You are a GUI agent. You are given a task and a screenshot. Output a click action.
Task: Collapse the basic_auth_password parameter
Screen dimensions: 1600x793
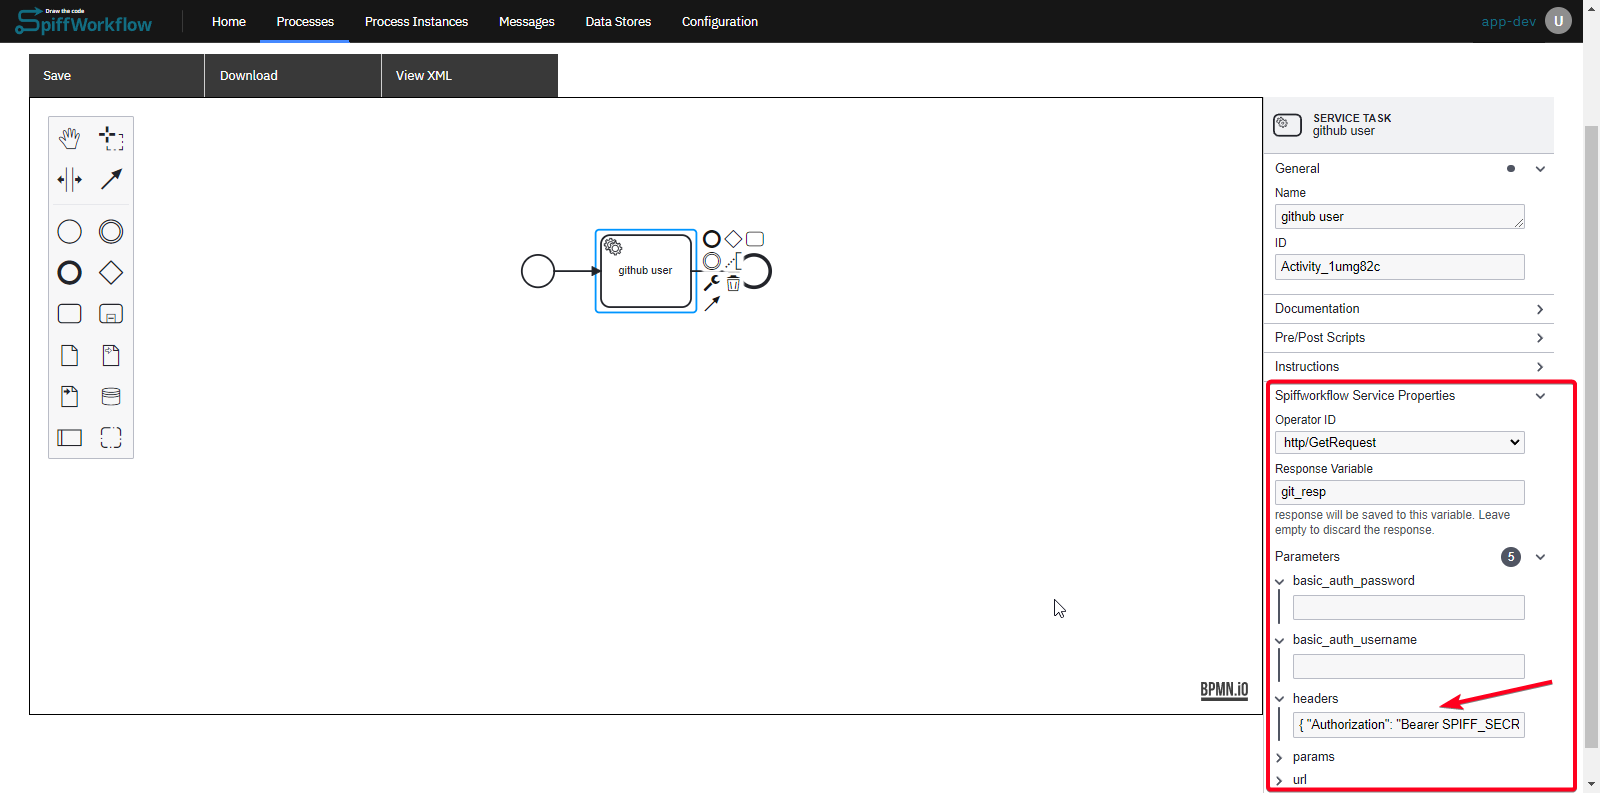1279,581
